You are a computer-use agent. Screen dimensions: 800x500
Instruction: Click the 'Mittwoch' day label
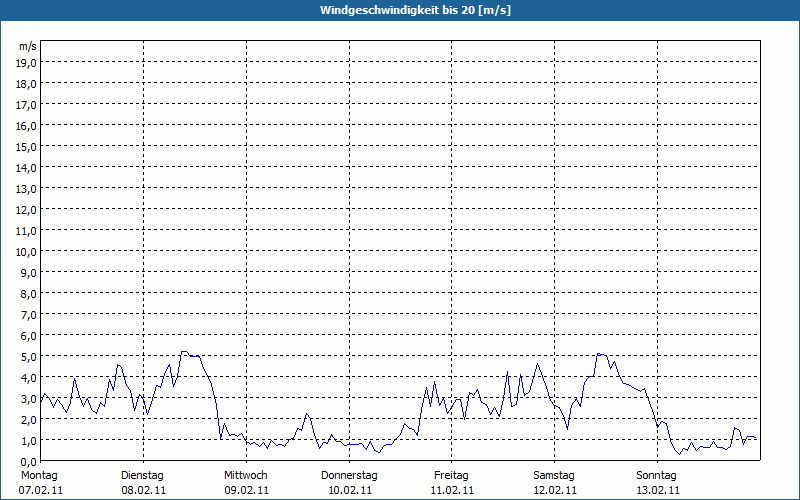(x=246, y=476)
